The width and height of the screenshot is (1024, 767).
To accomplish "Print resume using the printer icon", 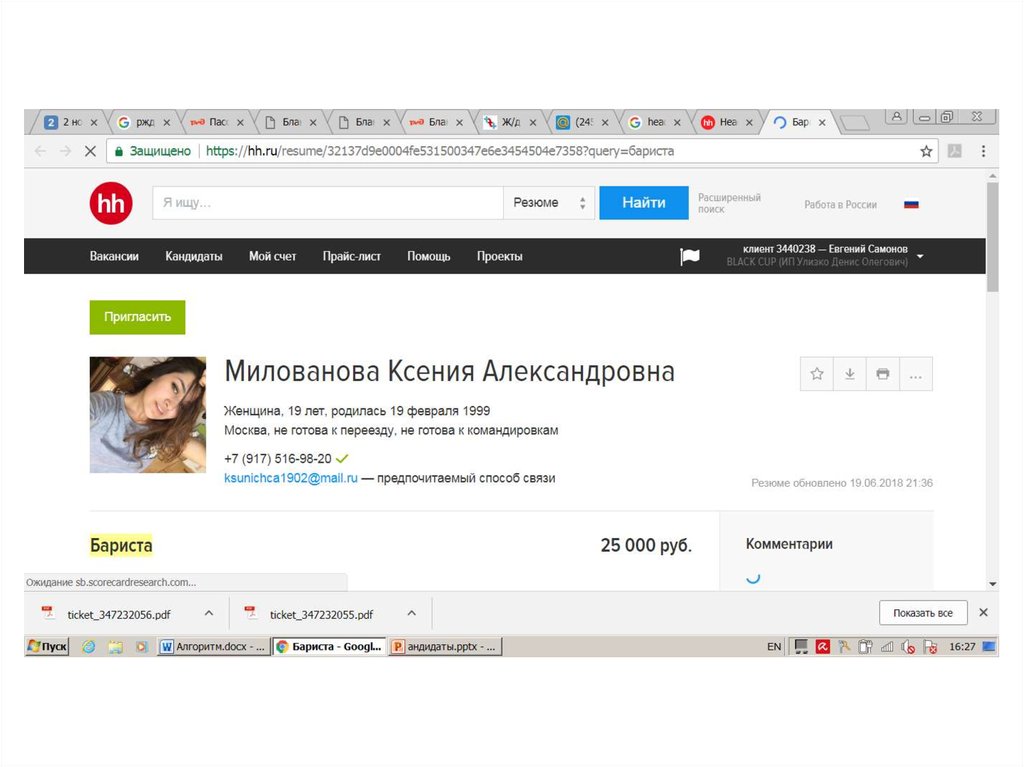I will (882, 374).
